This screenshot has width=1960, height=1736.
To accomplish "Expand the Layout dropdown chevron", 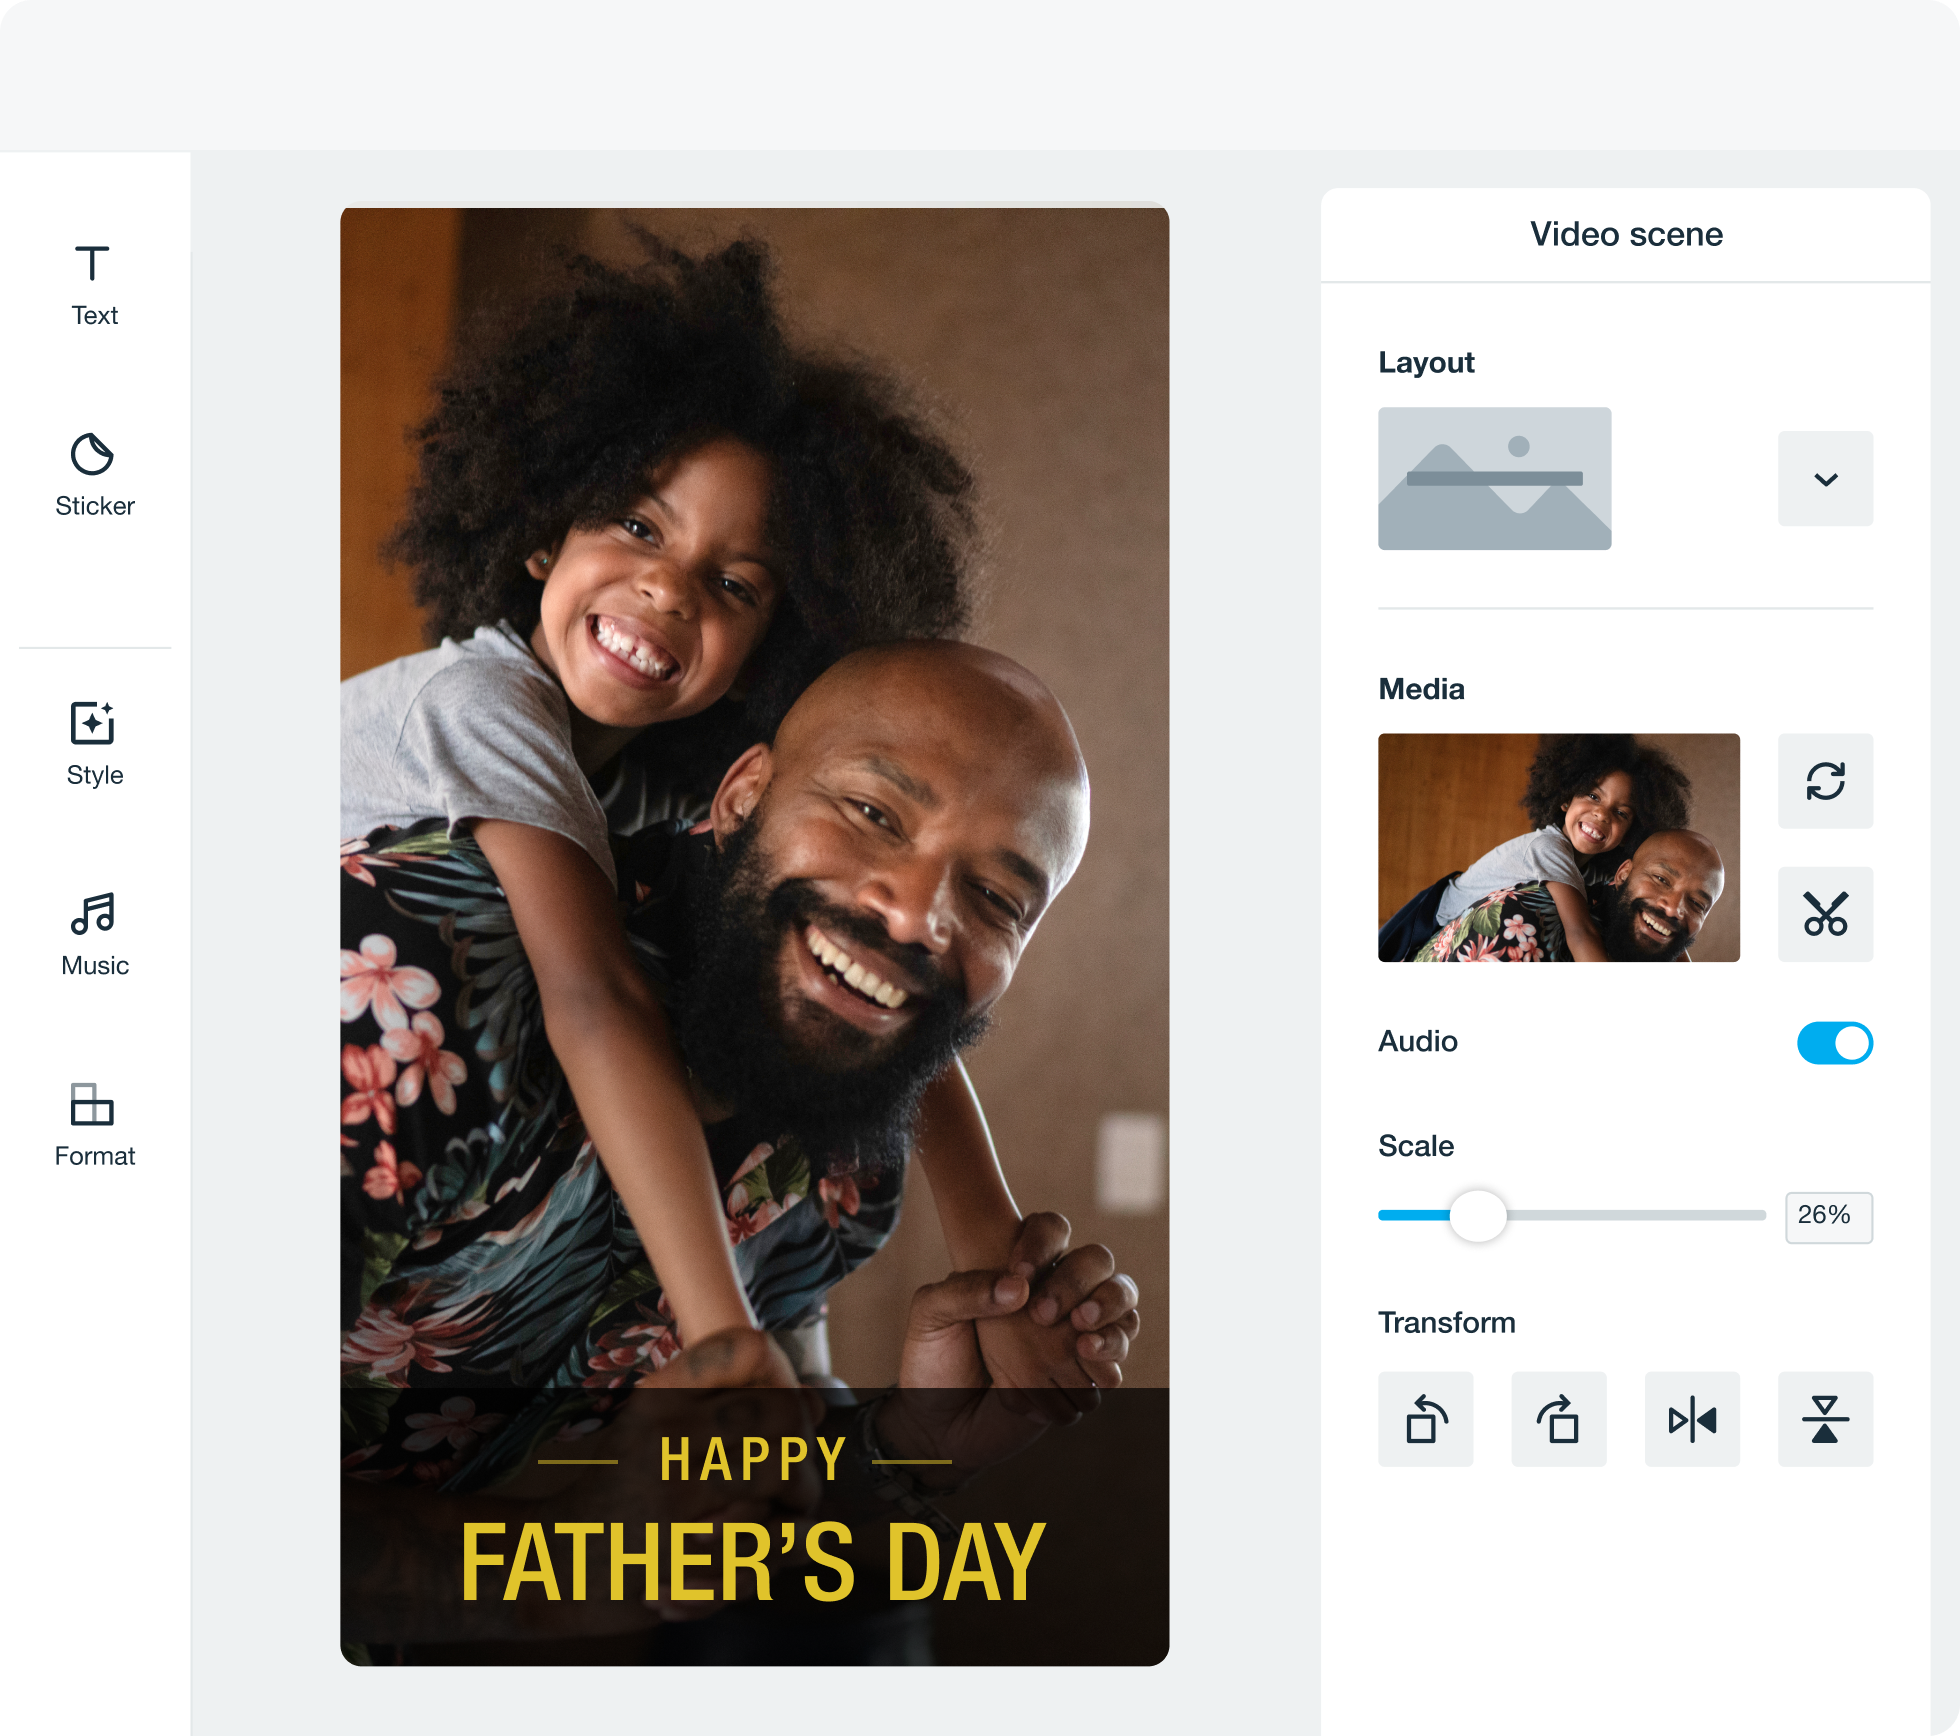I will coord(1825,479).
